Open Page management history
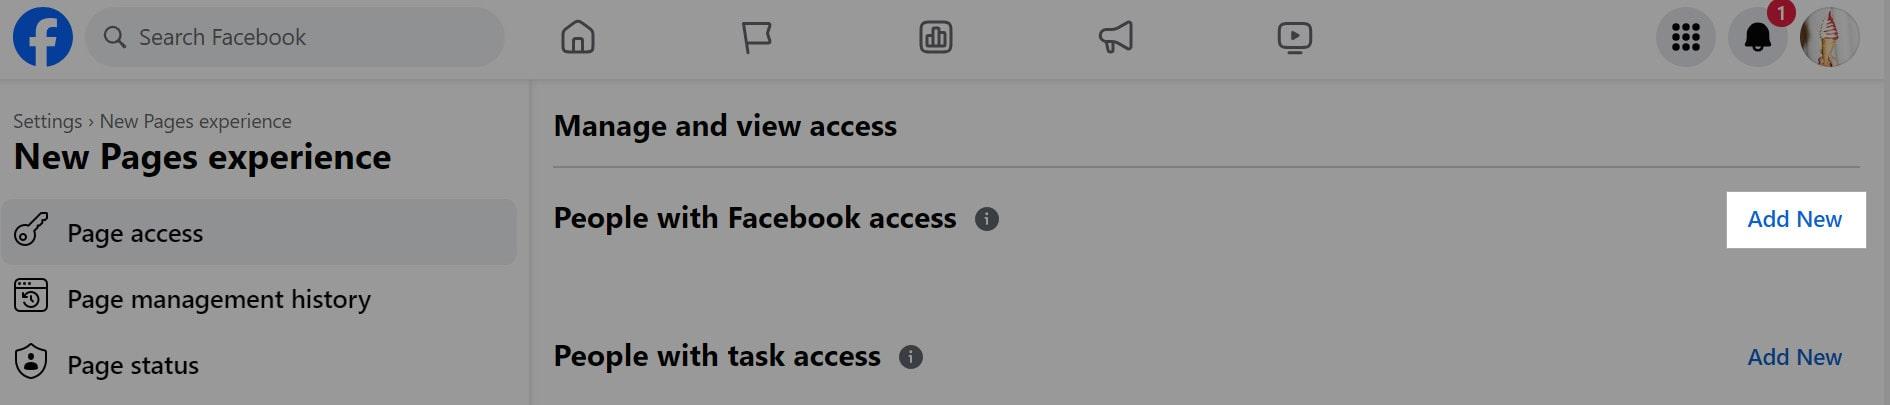This screenshot has height=405, width=1890. tap(218, 299)
